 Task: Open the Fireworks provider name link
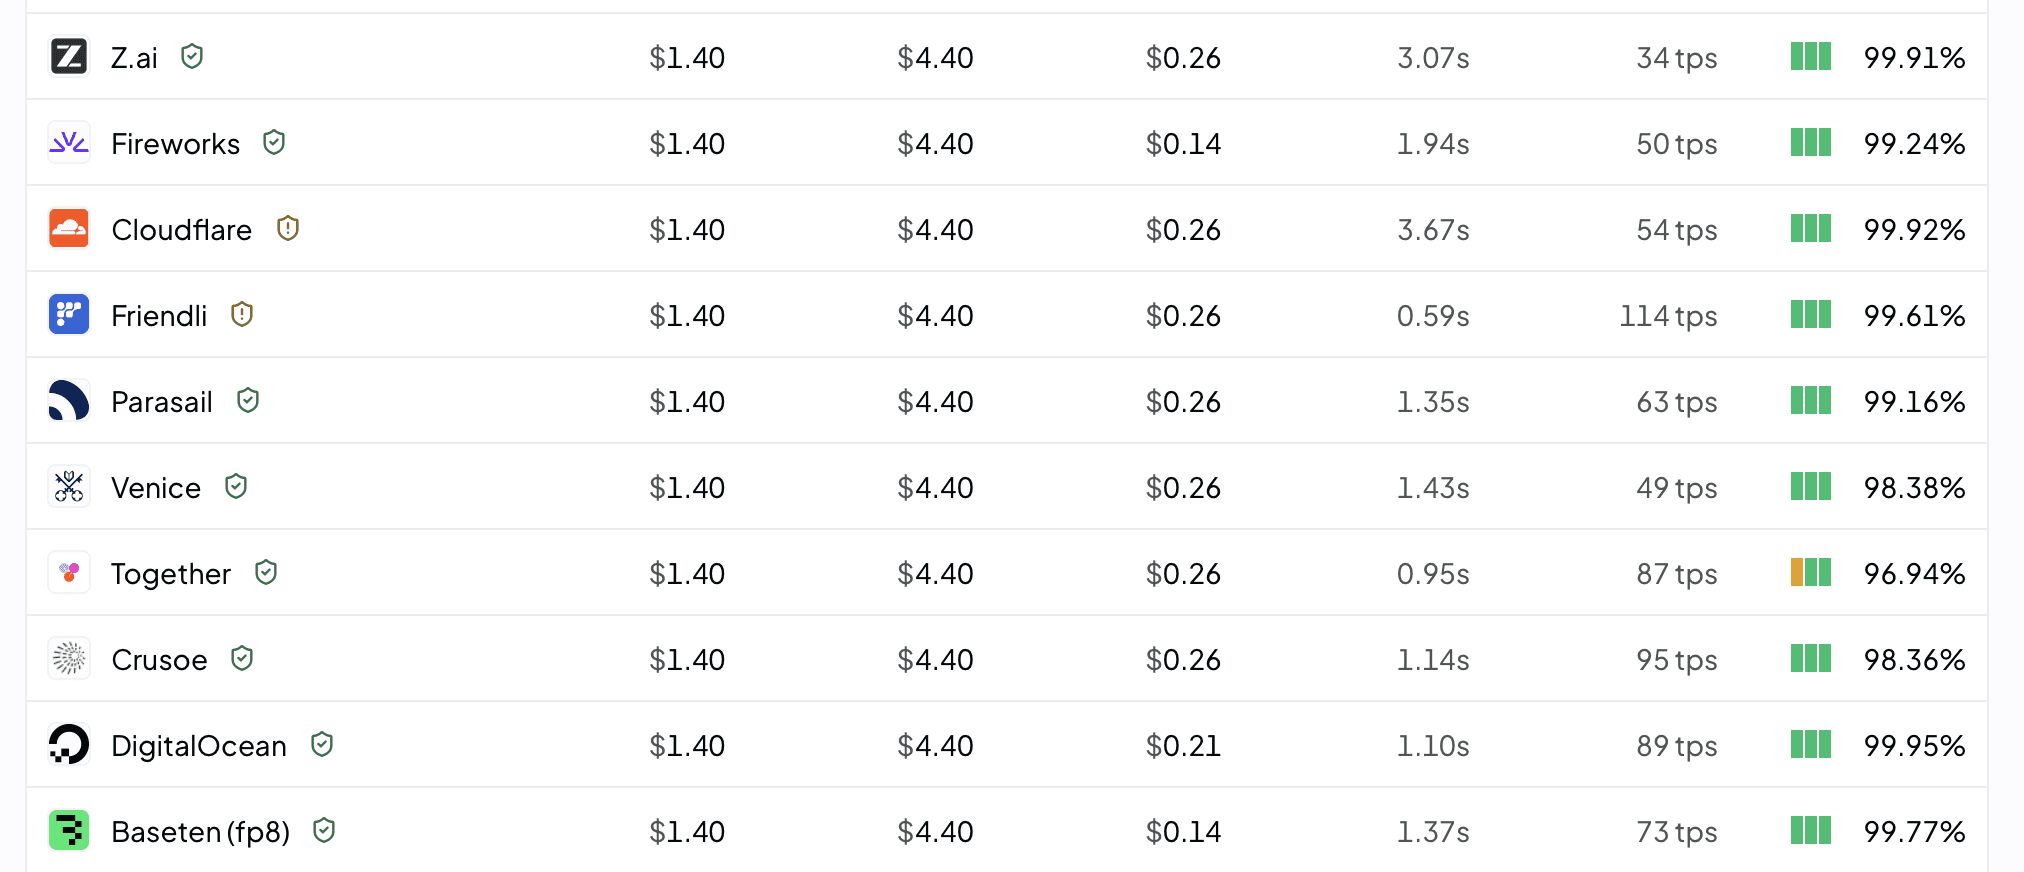coord(176,144)
